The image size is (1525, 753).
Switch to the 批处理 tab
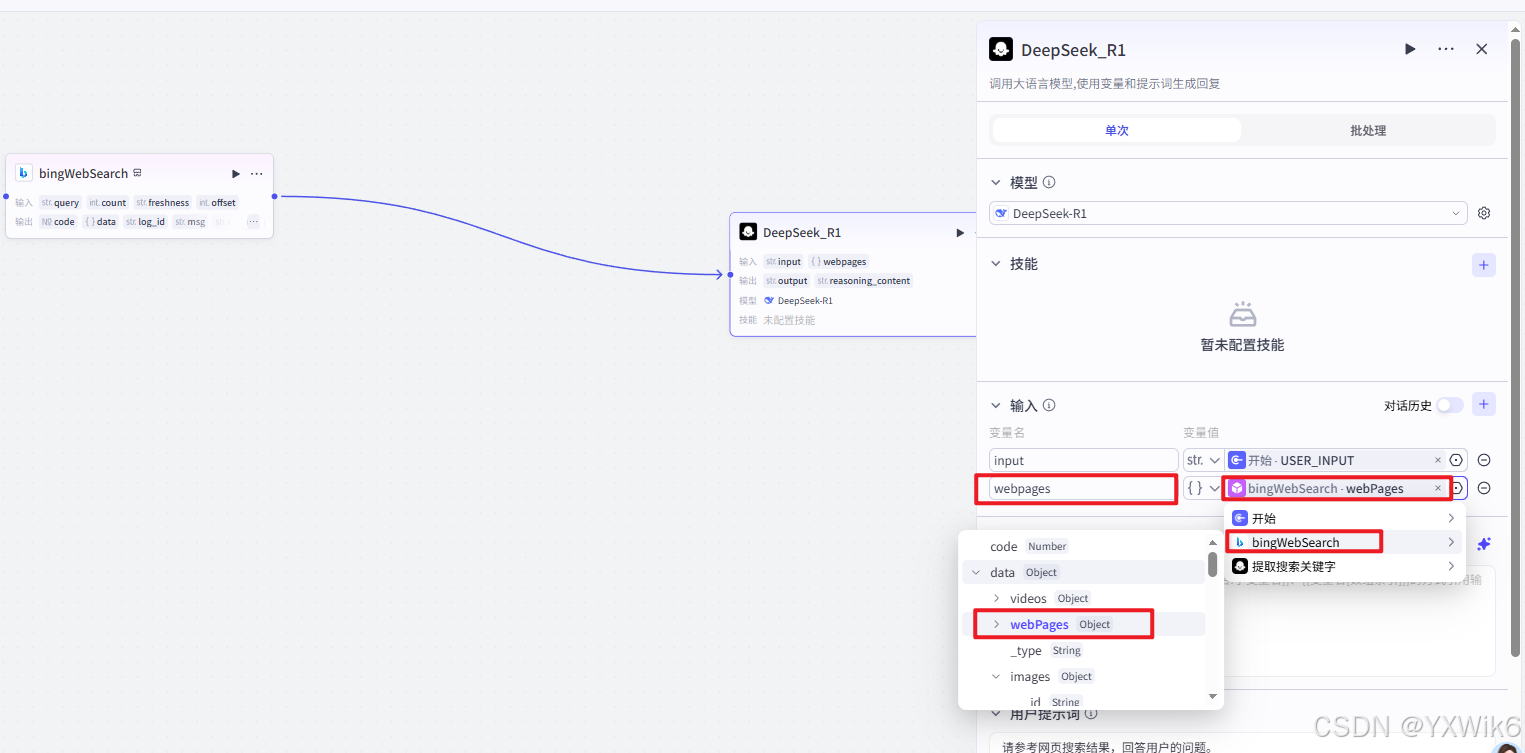tap(1368, 130)
